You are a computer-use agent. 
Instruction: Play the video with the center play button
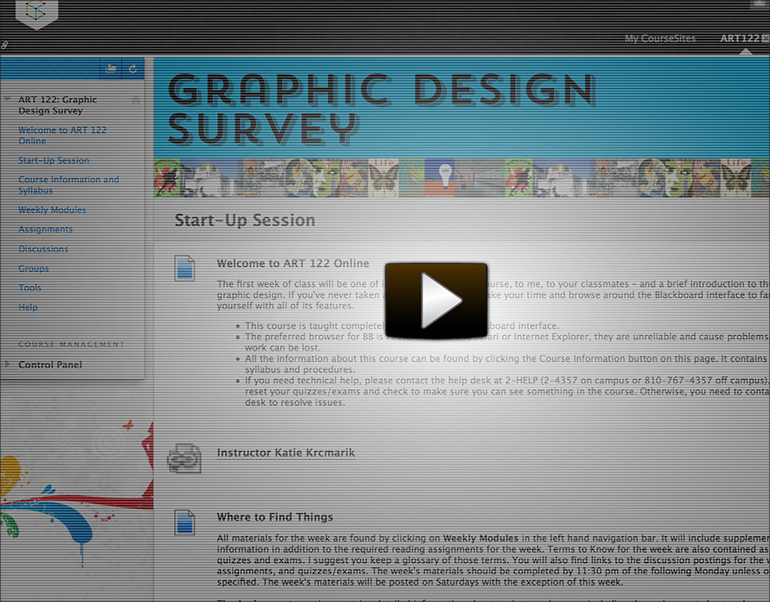(436, 300)
